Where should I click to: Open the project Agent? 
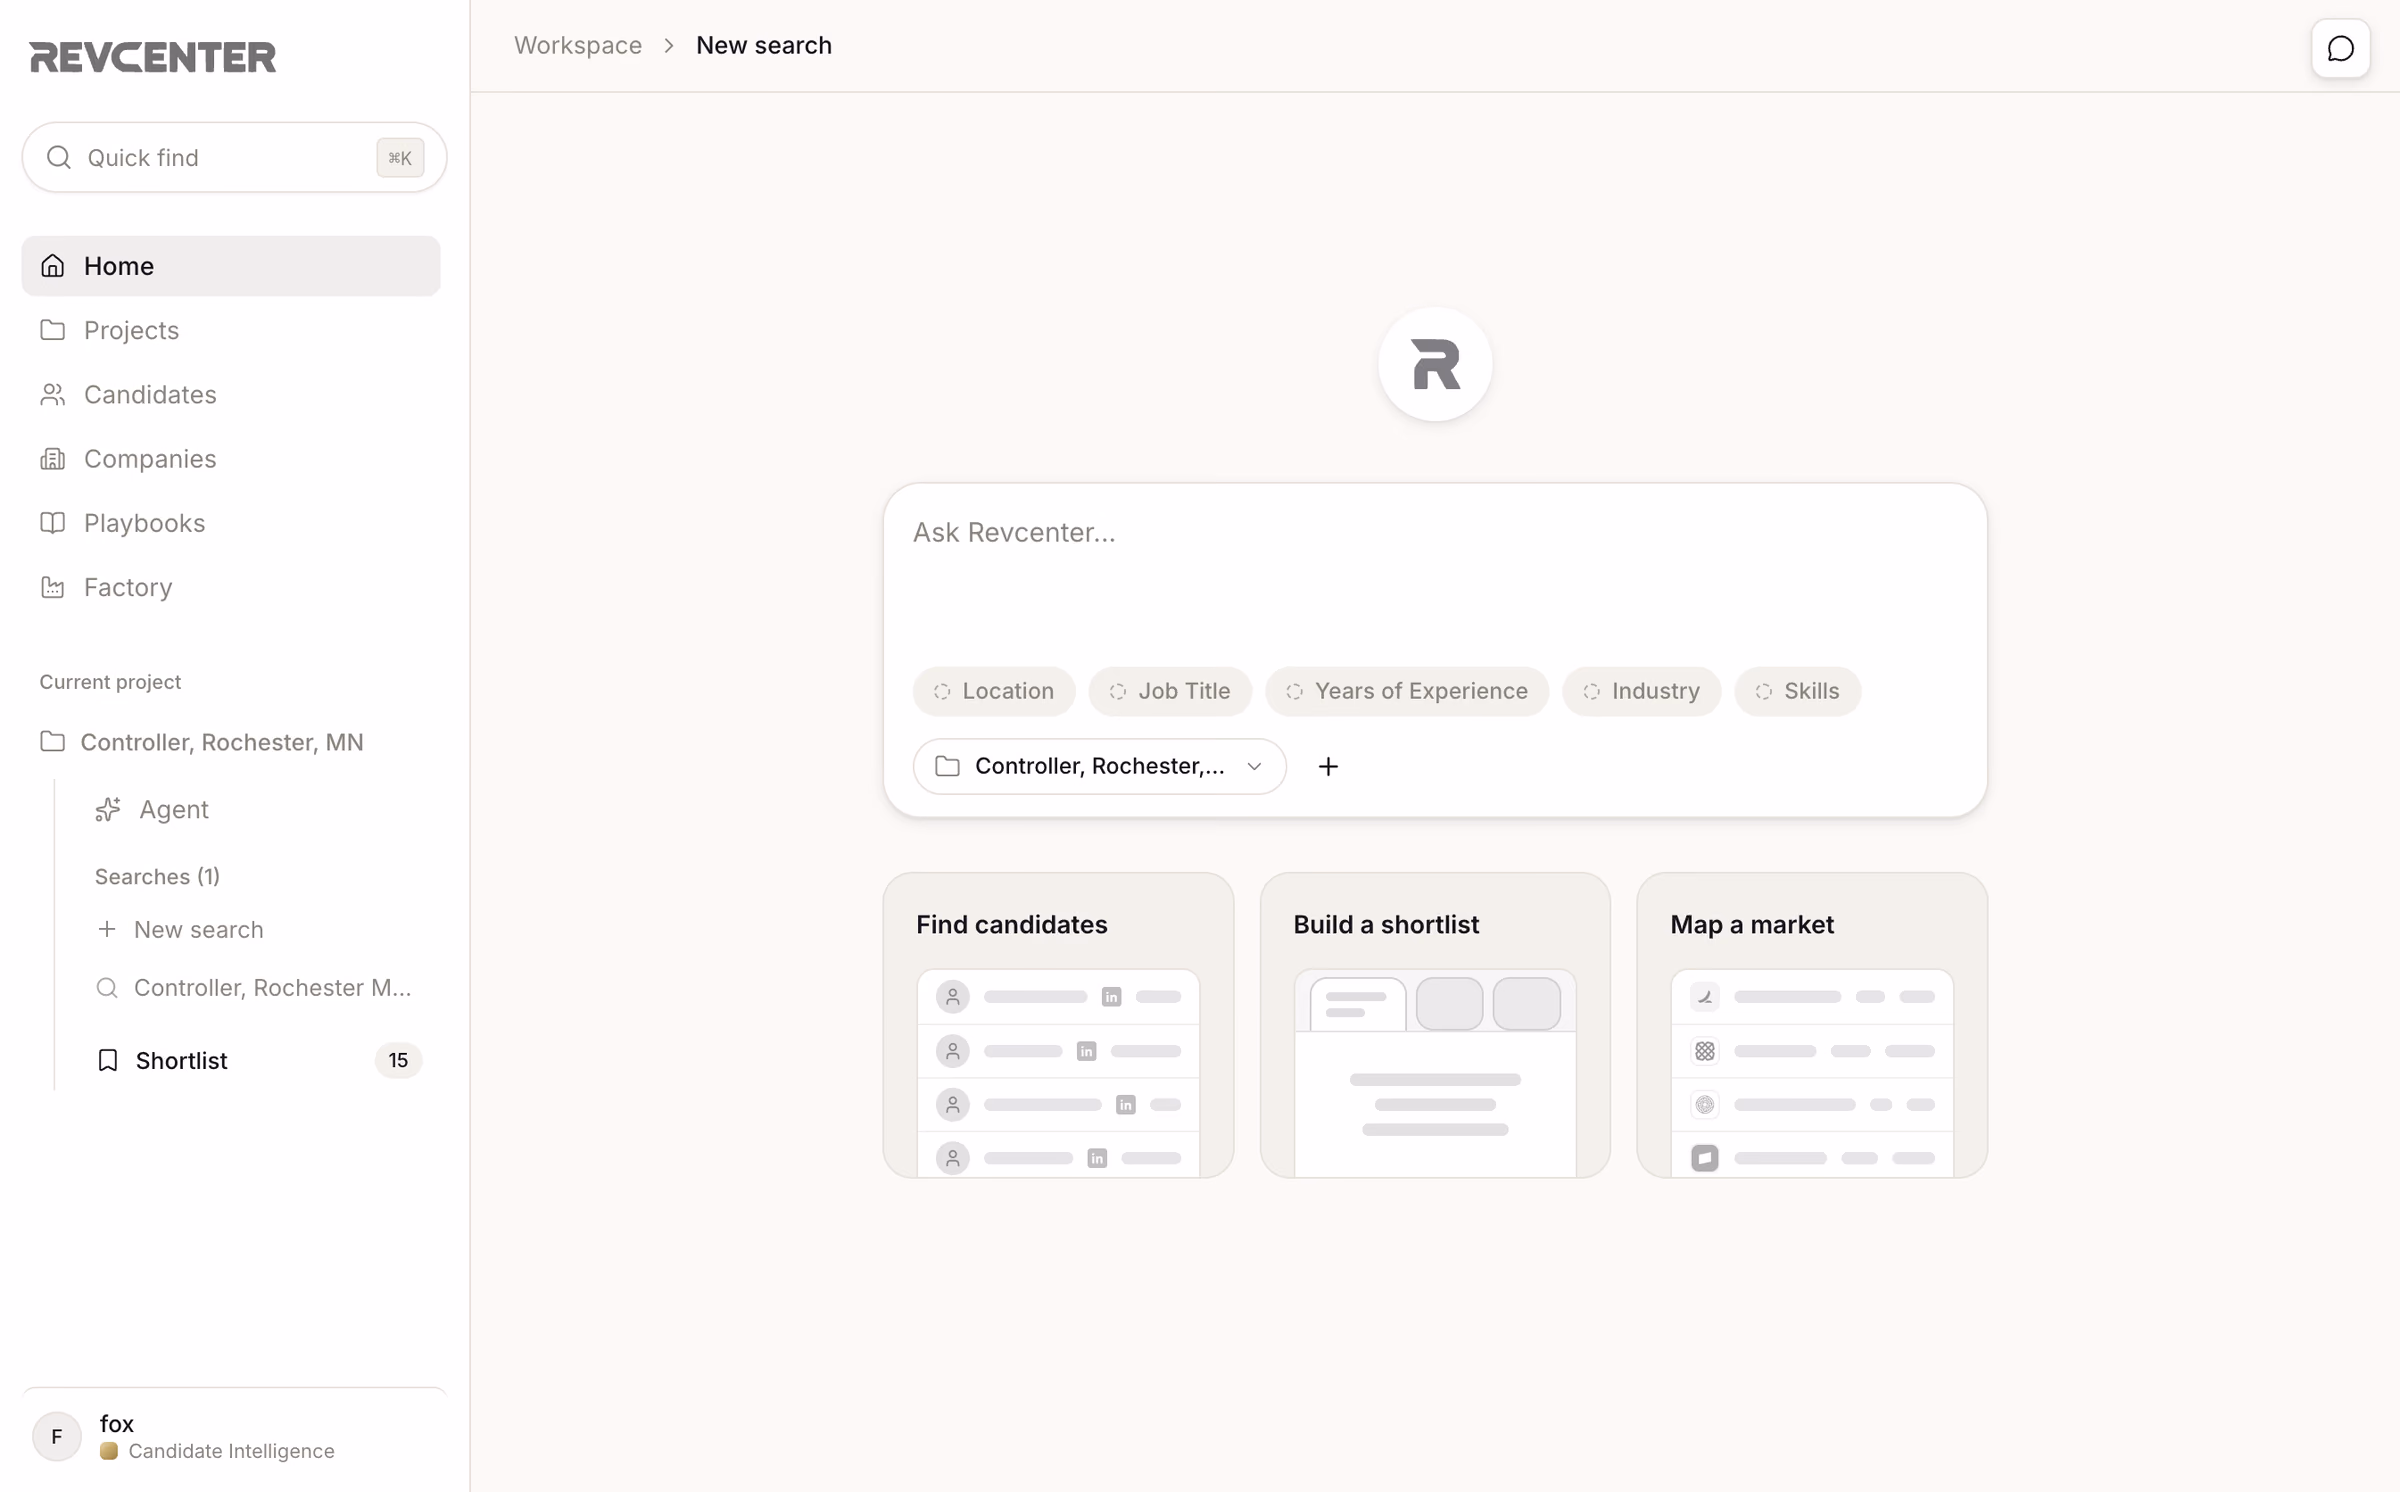point(258,809)
